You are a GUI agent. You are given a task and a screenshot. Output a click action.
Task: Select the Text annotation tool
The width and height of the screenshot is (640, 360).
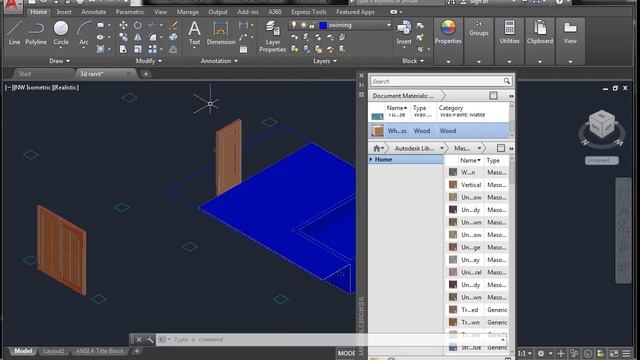pos(194,33)
